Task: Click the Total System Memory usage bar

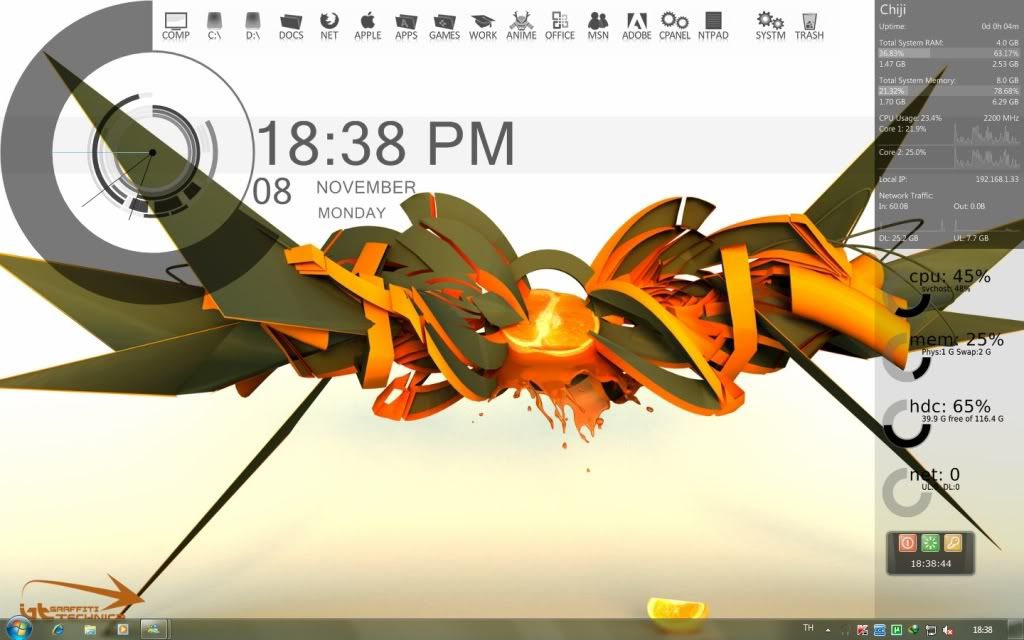Action: [x=949, y=91]
